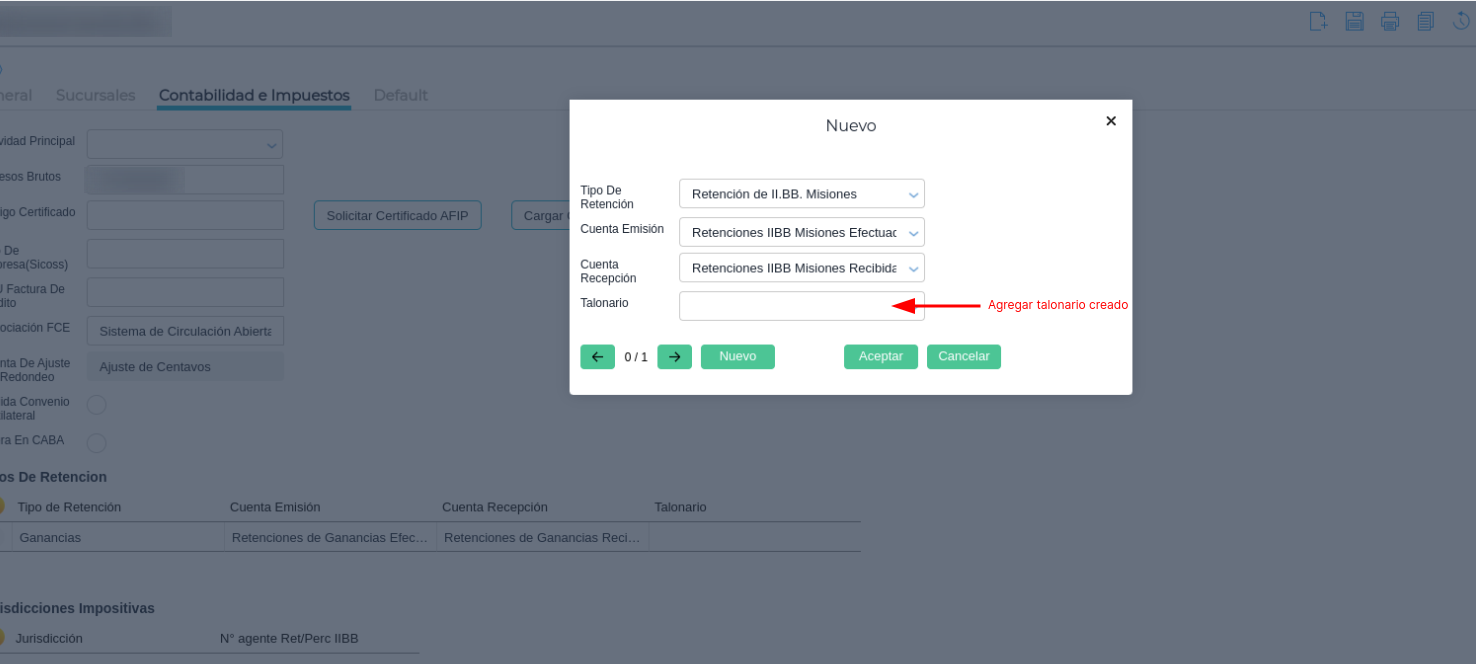Viewport: 1476px width, 664px height.
Task: Open the Cuenta Recepción dropdown
Action: point(802,268)
